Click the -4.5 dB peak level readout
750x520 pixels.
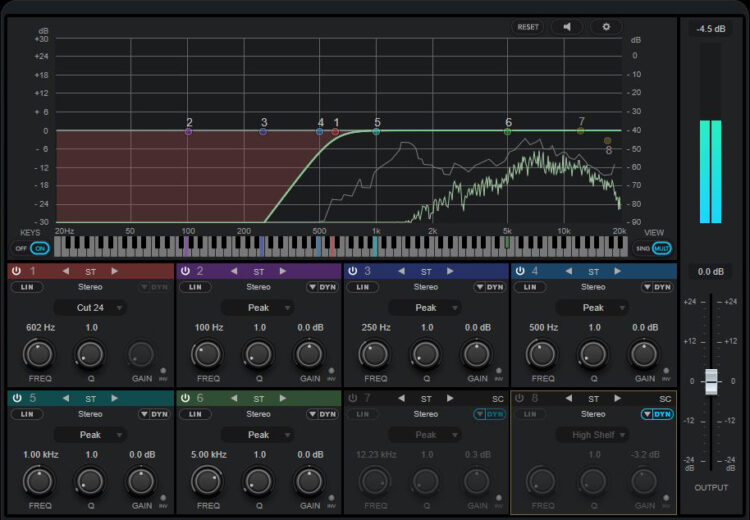(710, 29)
